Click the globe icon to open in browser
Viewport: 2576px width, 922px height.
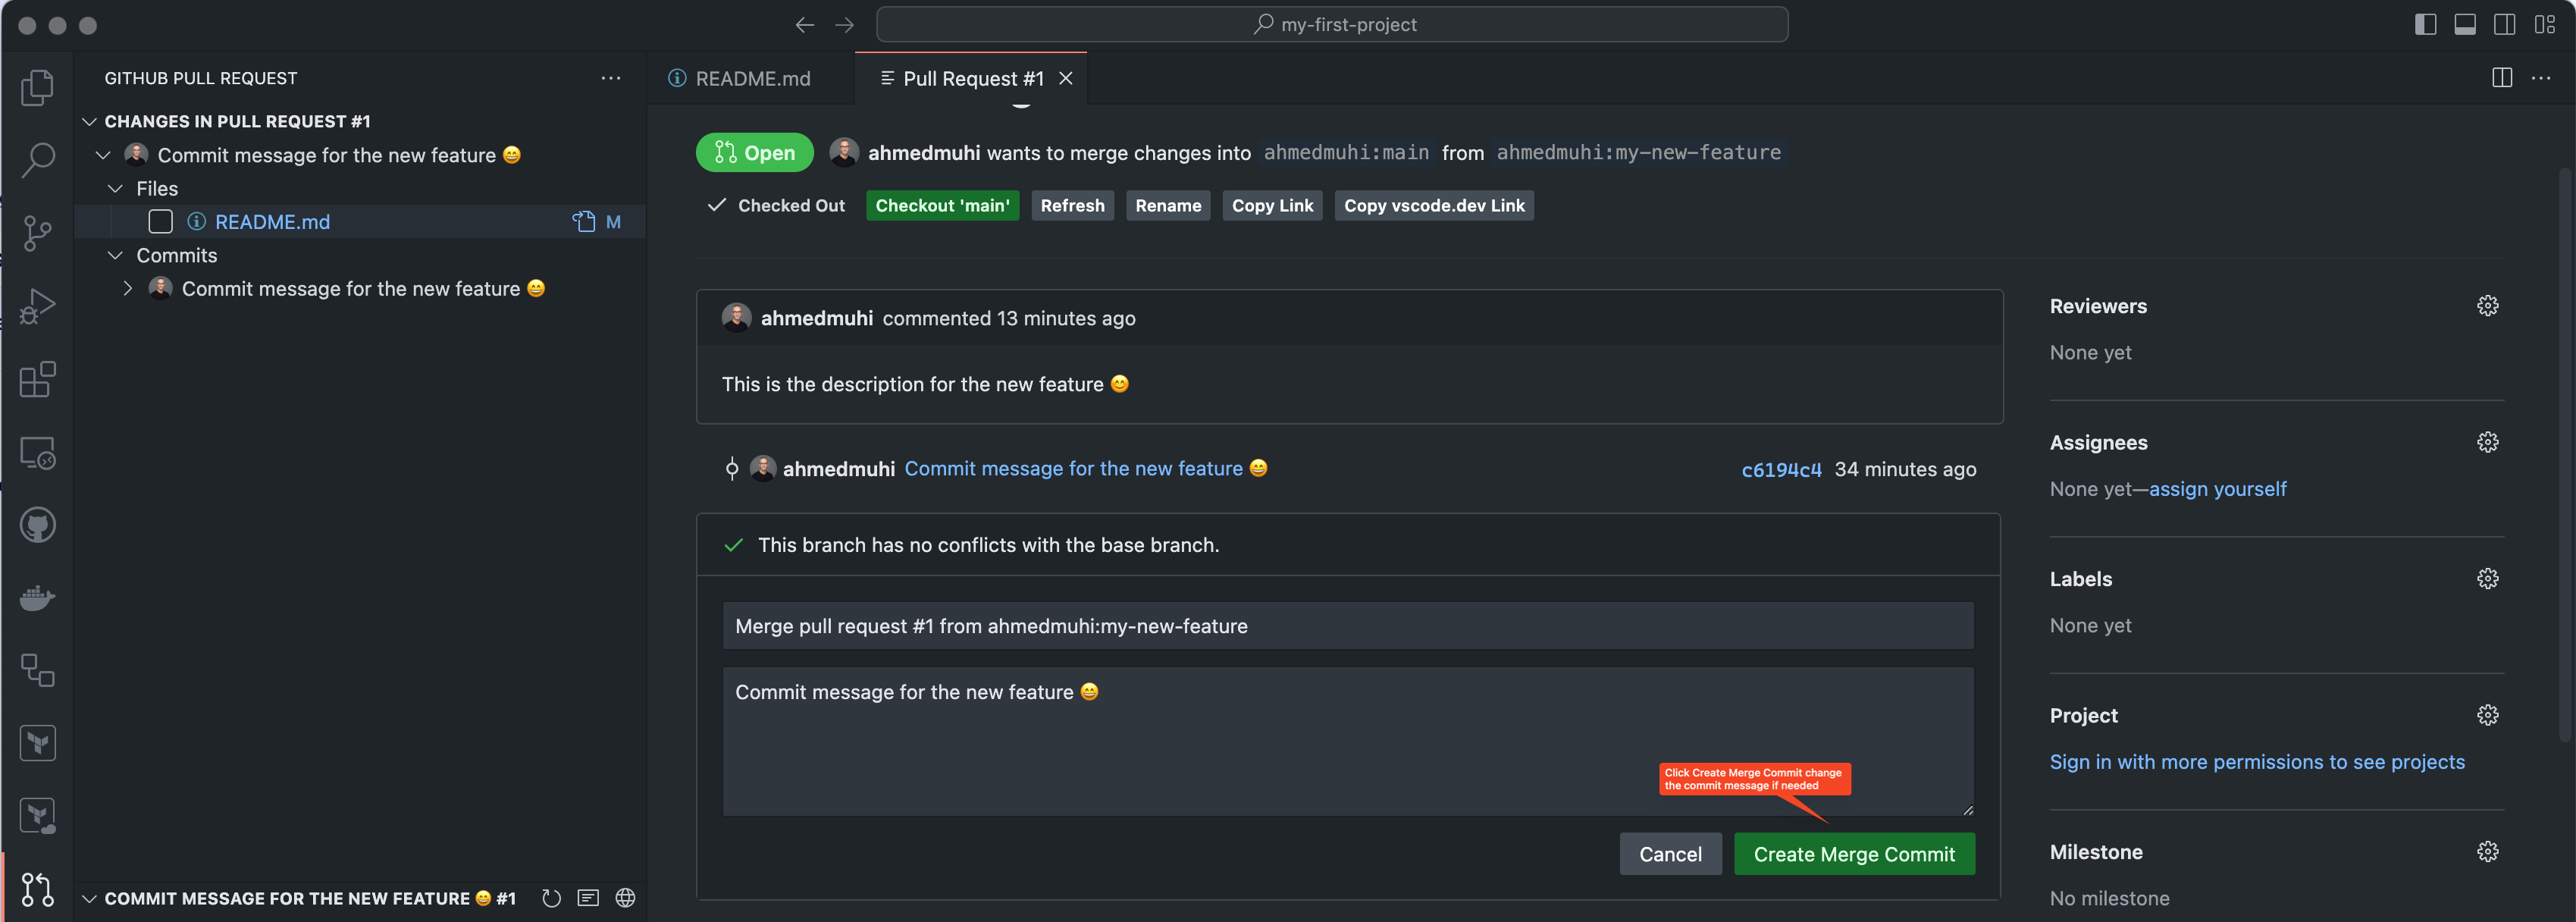pos(625,898)
